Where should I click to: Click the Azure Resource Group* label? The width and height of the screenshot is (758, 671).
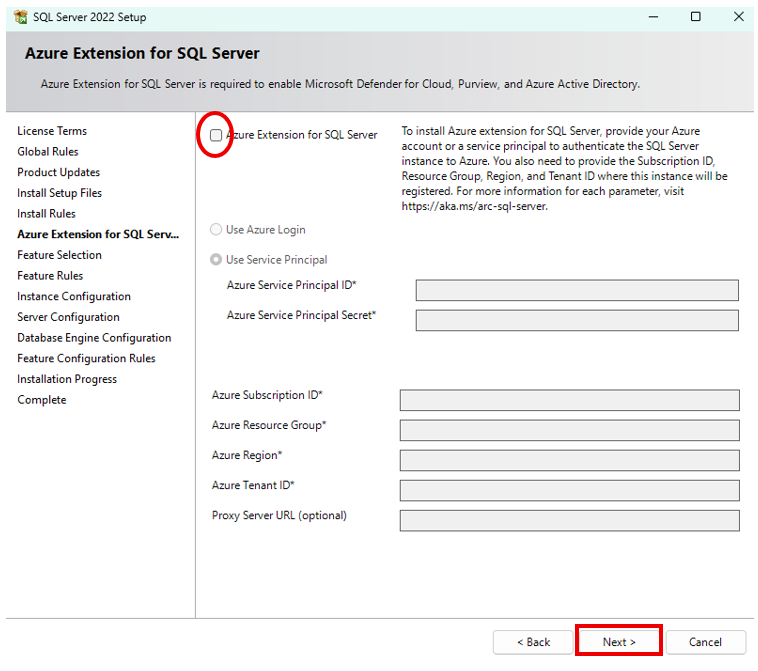(x=269, y=425)
